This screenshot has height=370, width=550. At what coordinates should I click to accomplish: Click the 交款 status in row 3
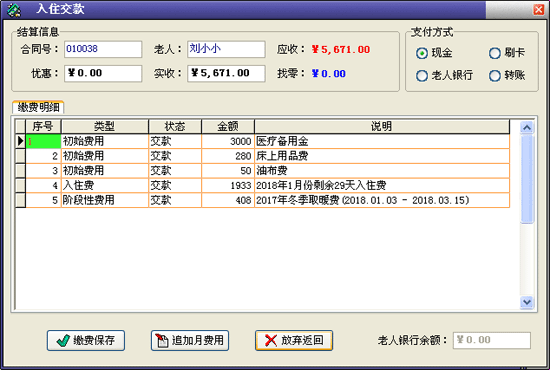[x=175, y=171]
